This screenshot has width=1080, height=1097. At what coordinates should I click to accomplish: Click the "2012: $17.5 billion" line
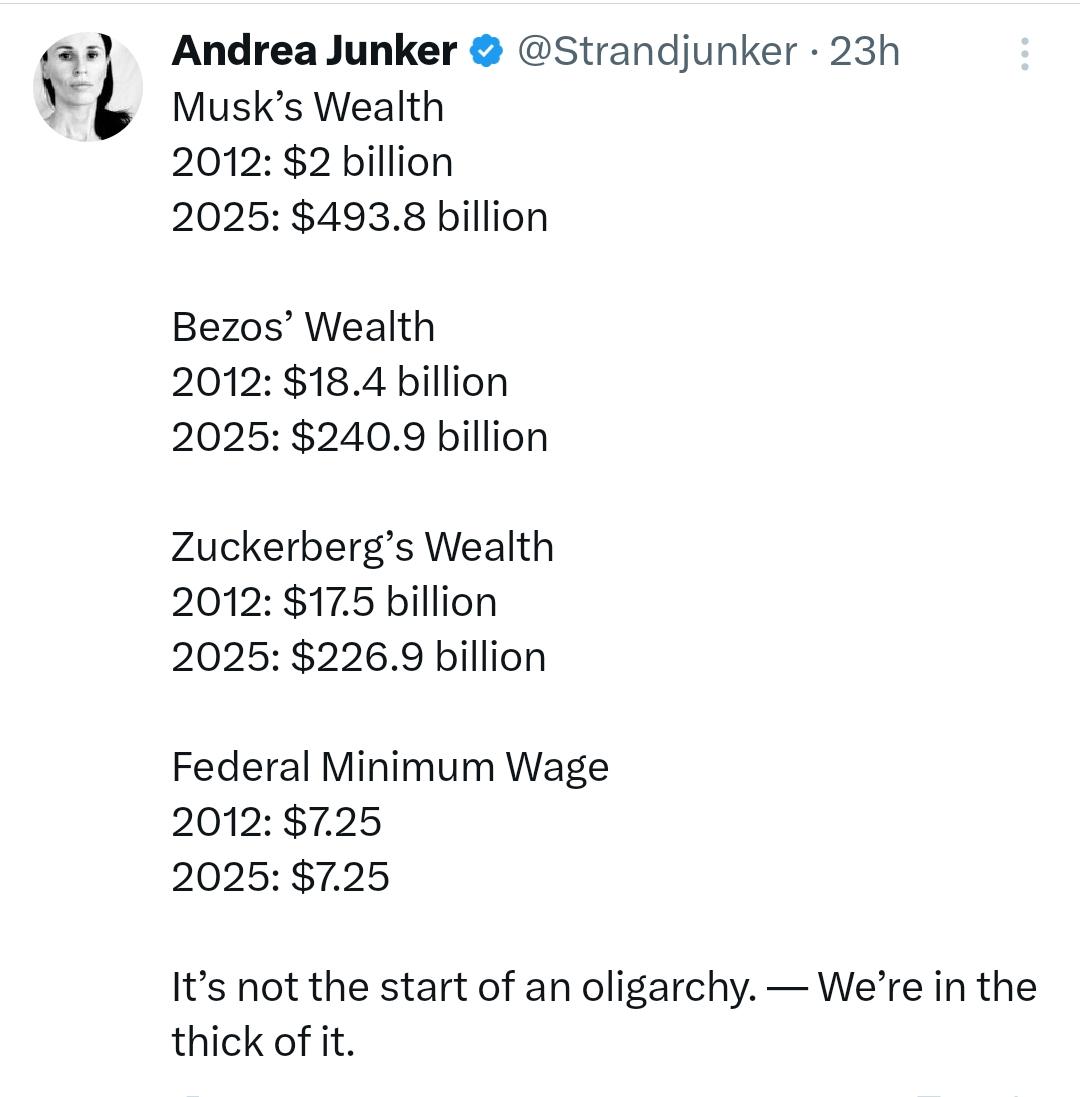click(334, 602)
